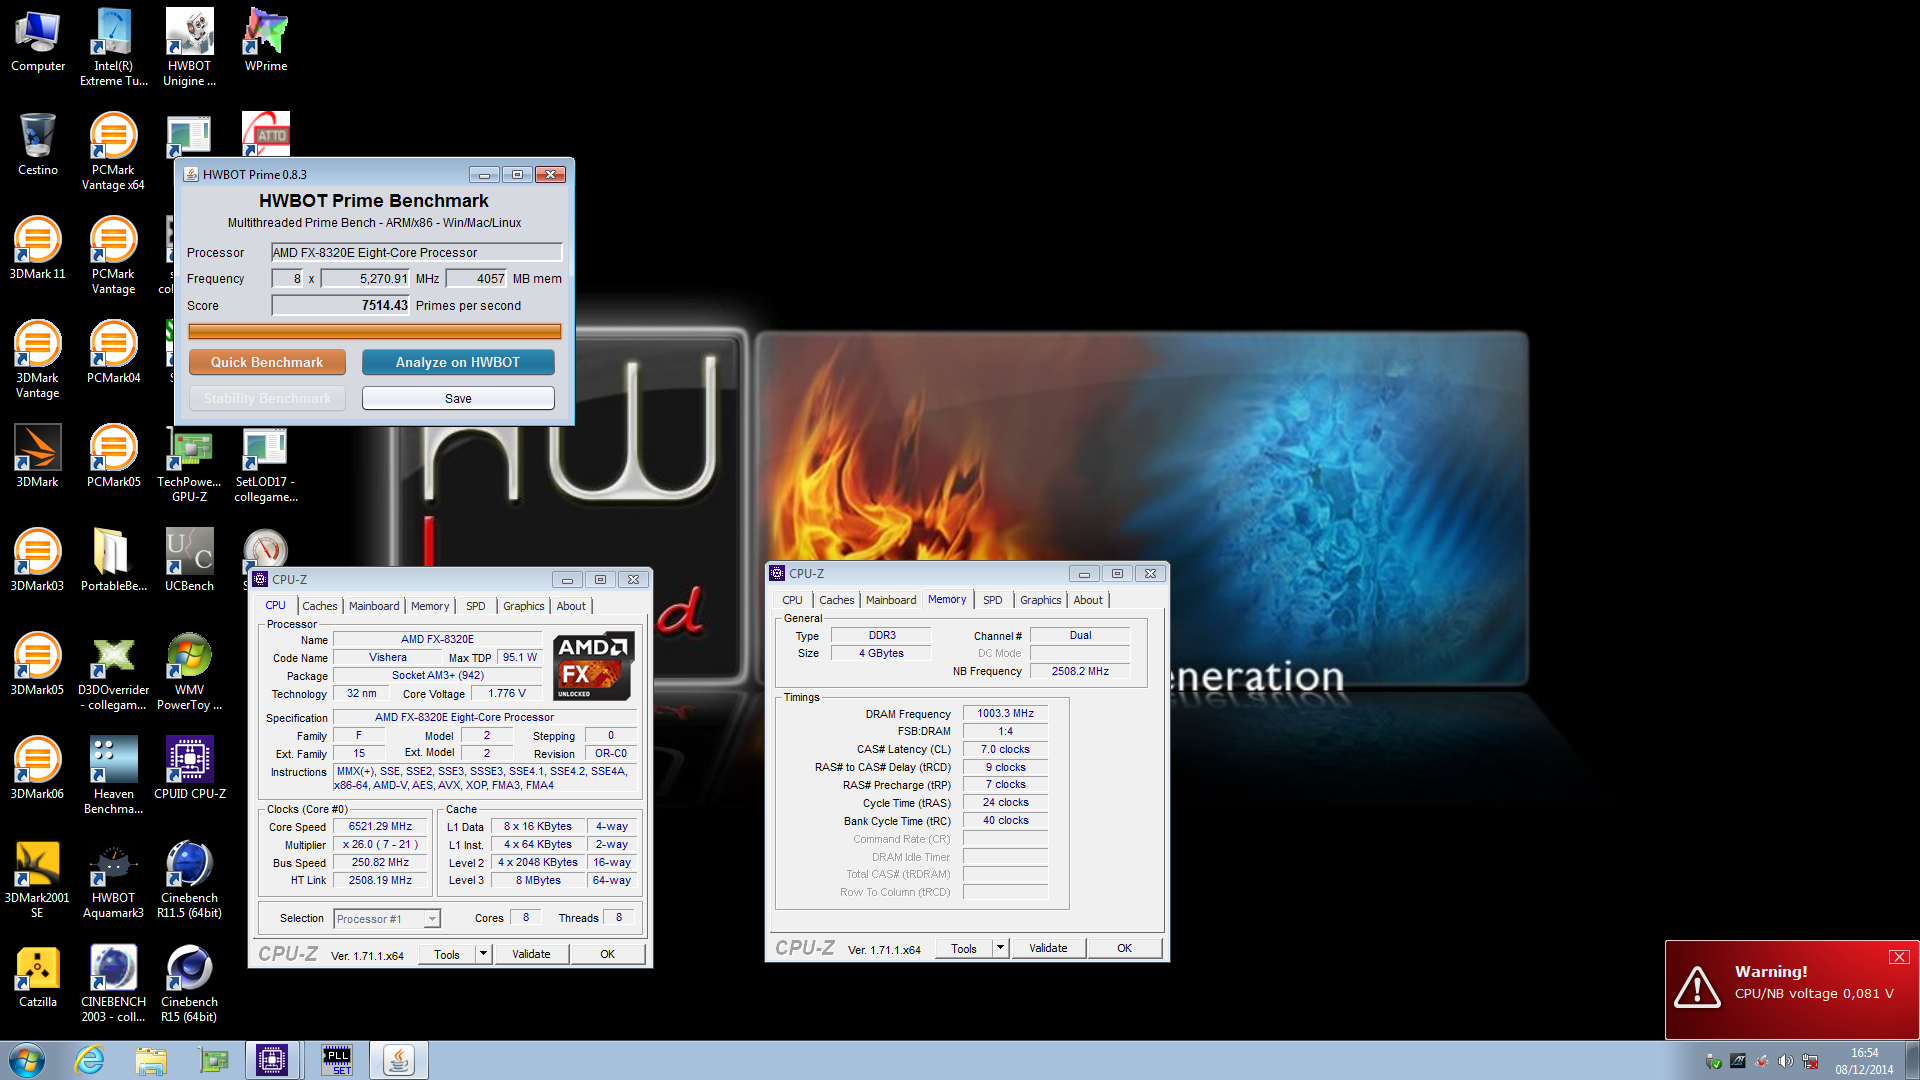Launch HWBOT Unigine desktop shortcut
Viewport: 1920px width, 1080px height.
point(189,47)
